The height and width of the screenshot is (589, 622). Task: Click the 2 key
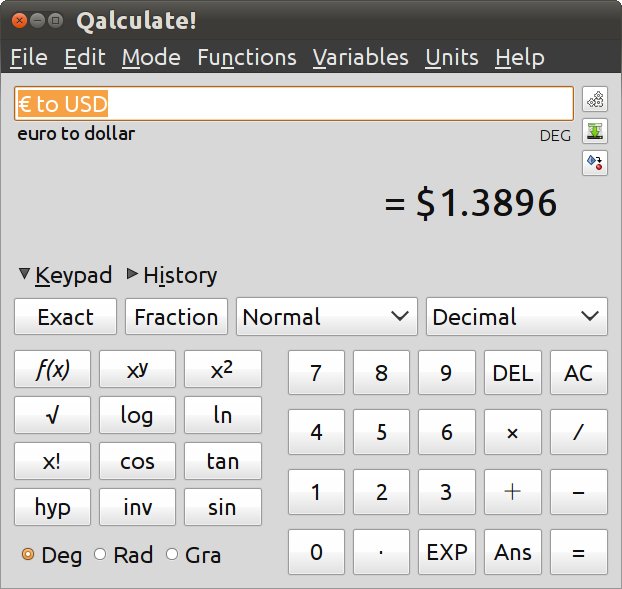381,492
